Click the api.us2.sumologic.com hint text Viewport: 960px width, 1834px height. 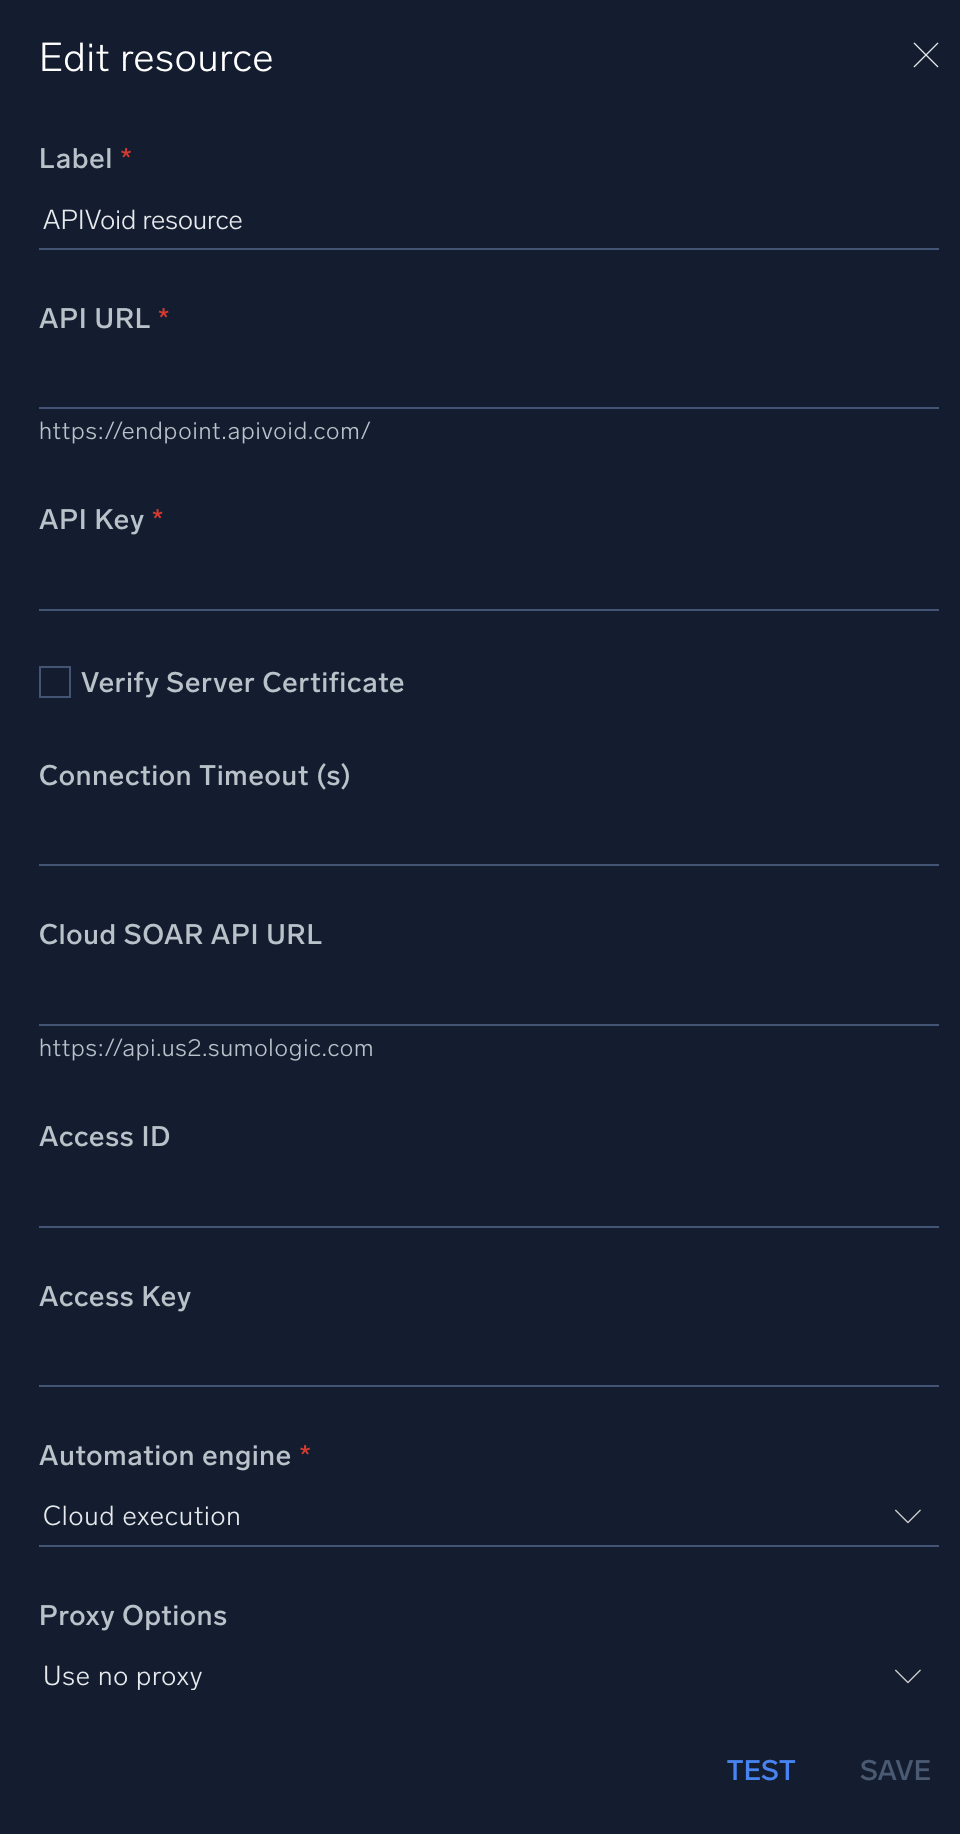(x=206, y=1048)
